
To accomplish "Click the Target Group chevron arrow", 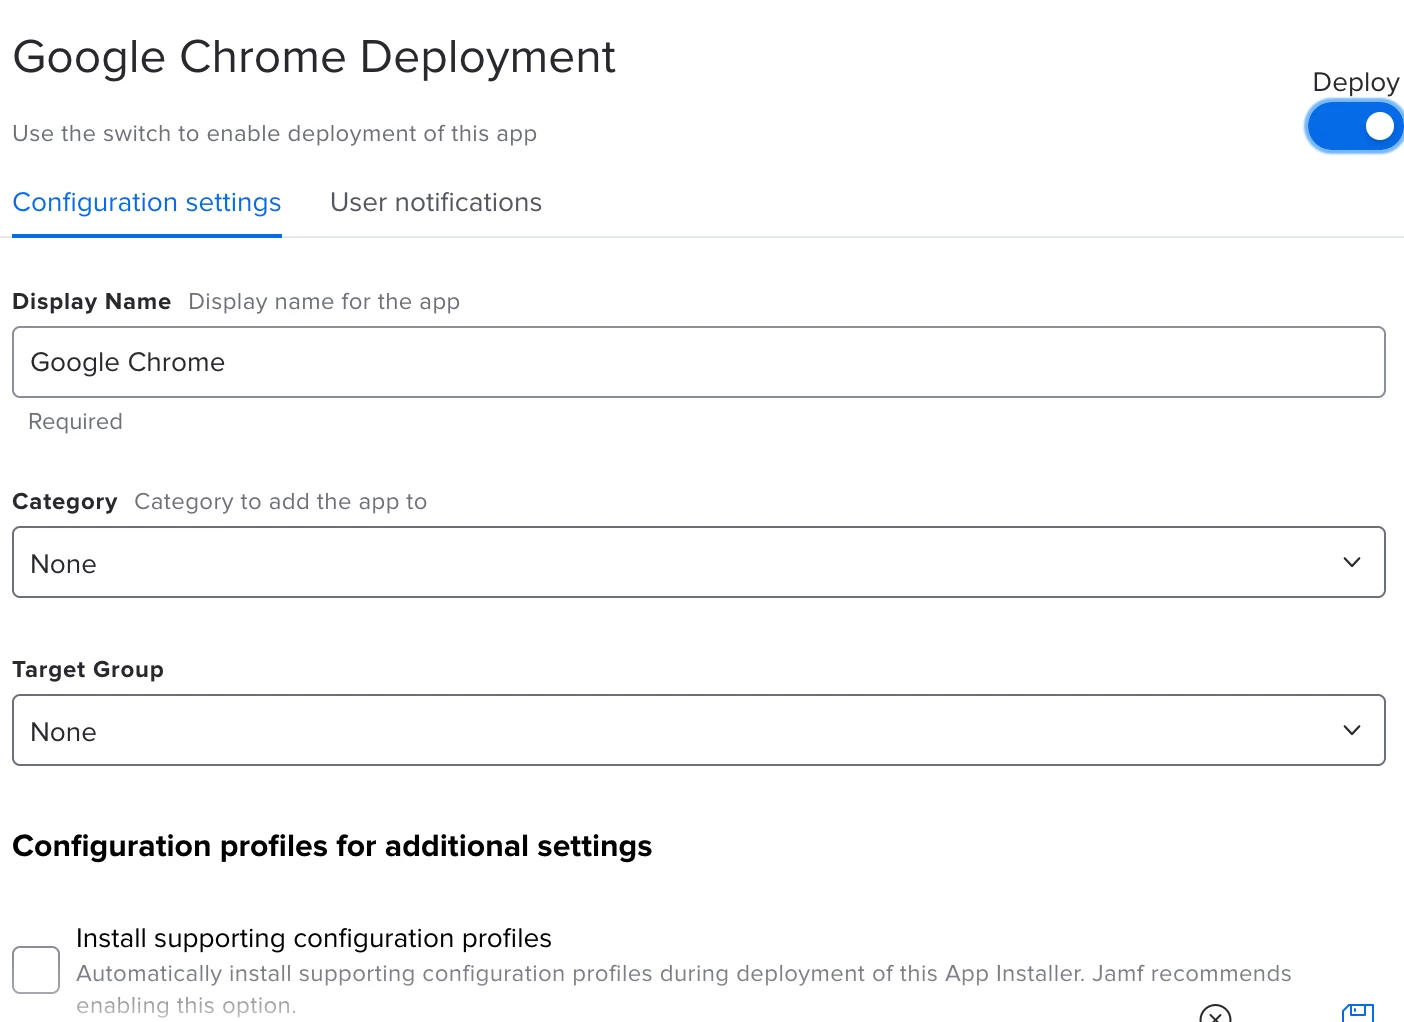I will point(1352,730).
